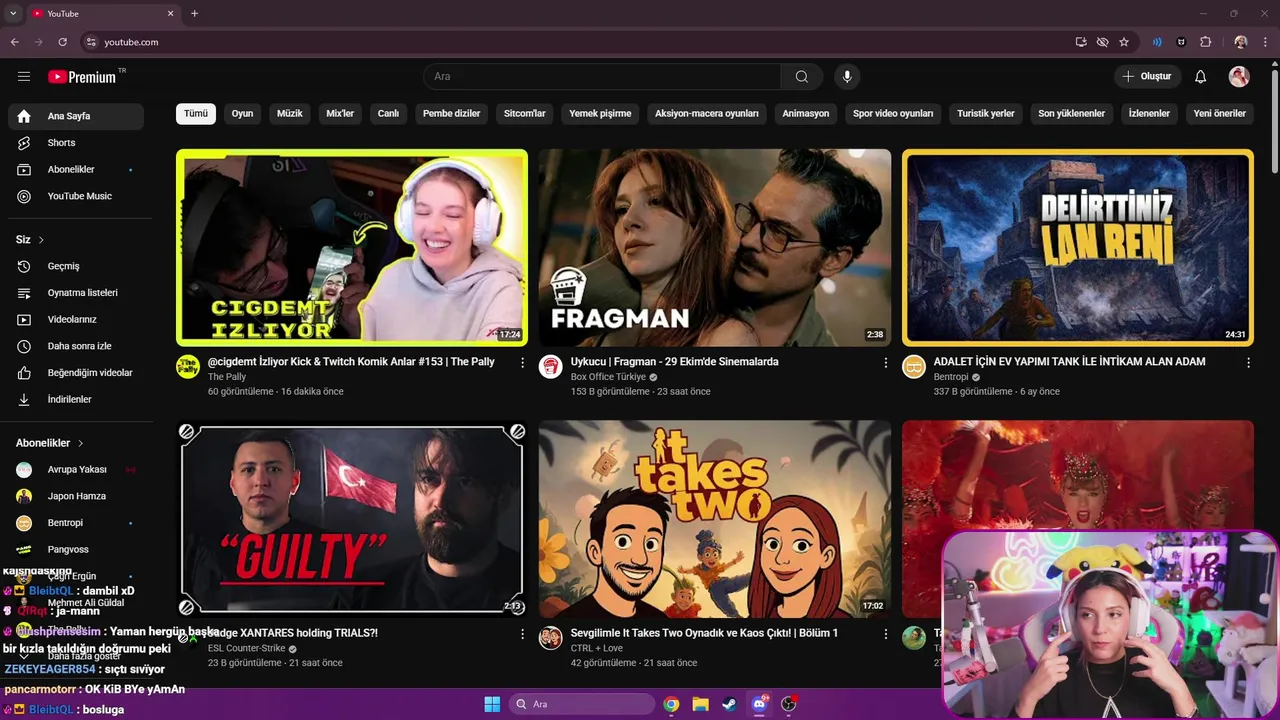
Task: Click the Ana Sayfa home icon
Action: 24,116
